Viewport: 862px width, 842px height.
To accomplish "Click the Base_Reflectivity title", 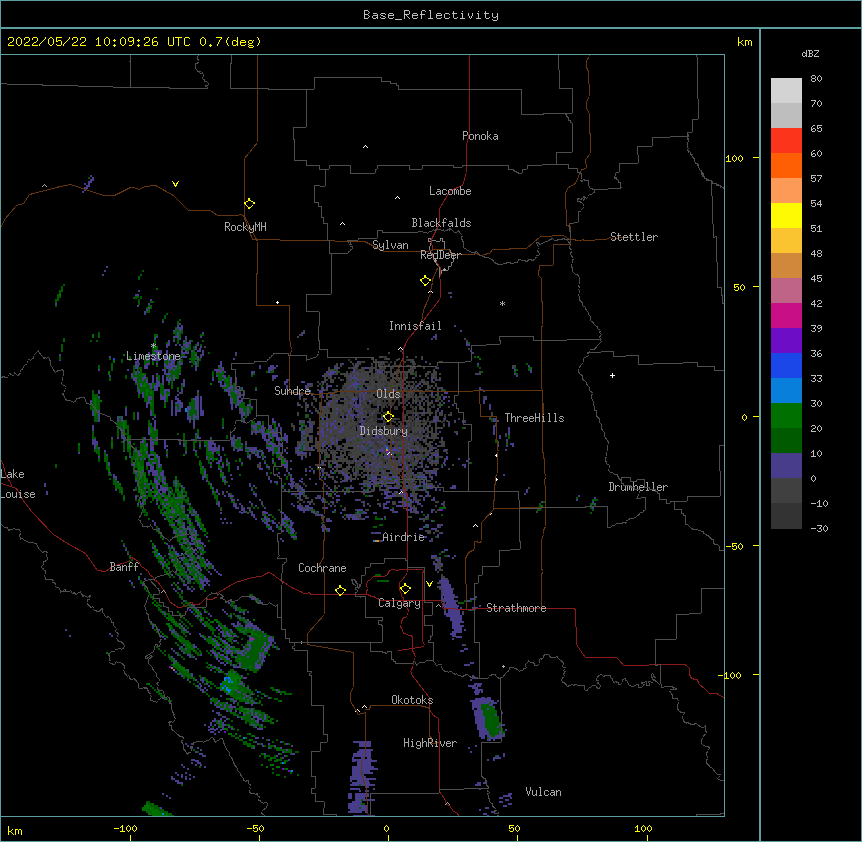I will pyautogui.click(x=431, y=15).
